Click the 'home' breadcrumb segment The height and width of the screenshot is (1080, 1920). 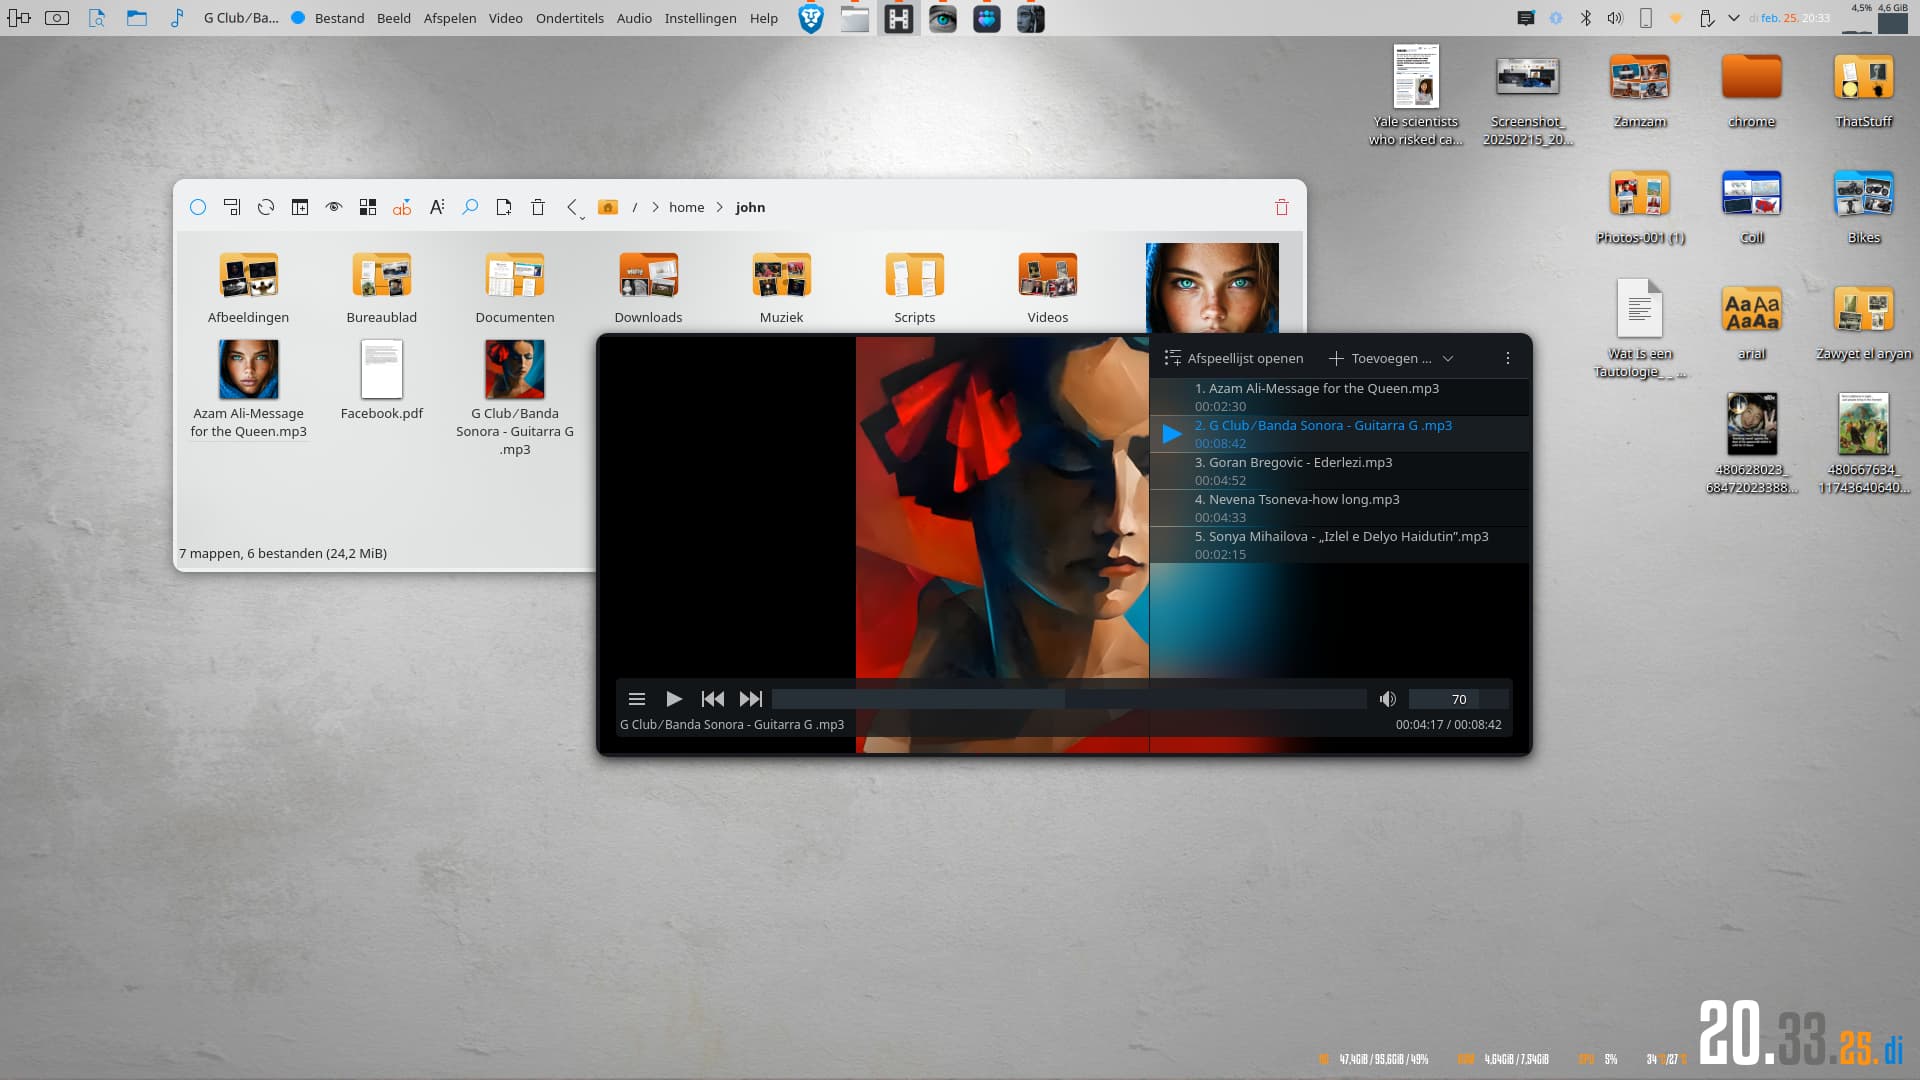click(686, 207)
